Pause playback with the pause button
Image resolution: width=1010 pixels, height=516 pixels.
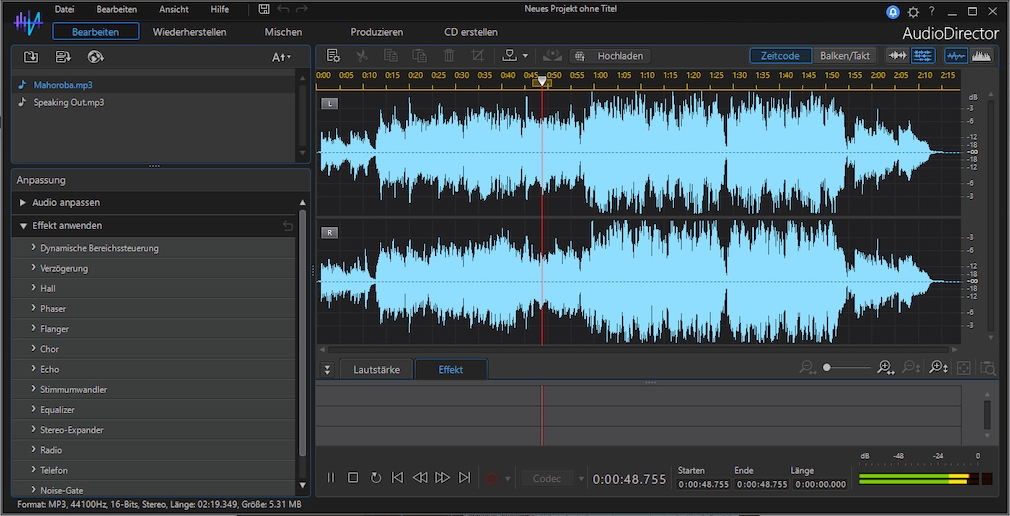click(331, 478)
